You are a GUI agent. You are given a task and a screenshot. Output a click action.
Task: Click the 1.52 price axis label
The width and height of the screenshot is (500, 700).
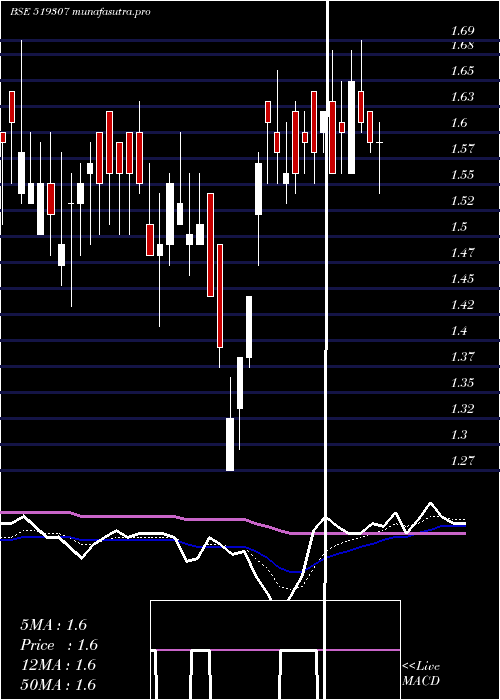(x=462, y=201)
